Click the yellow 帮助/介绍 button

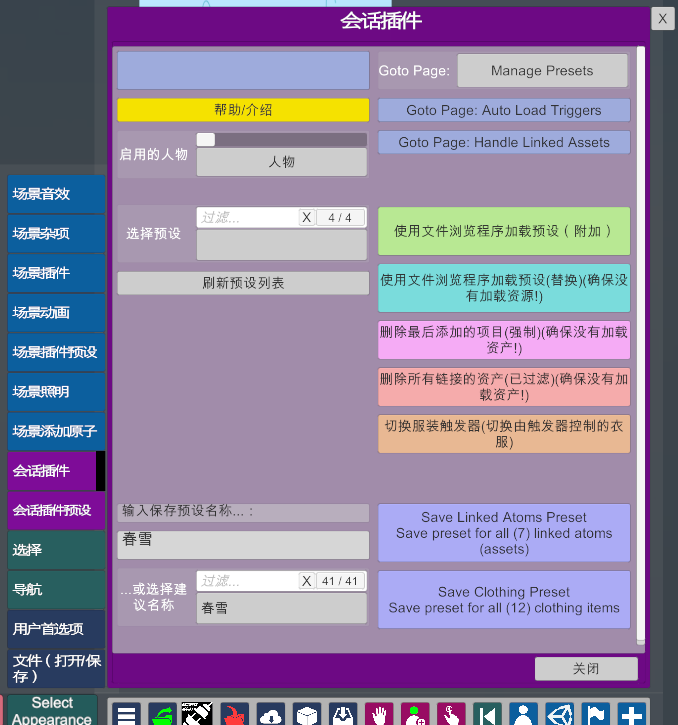[243, 109]
